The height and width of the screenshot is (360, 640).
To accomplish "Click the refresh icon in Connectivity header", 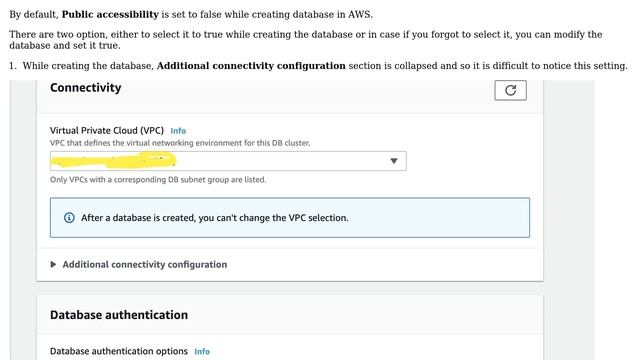I will pos(510,90).
